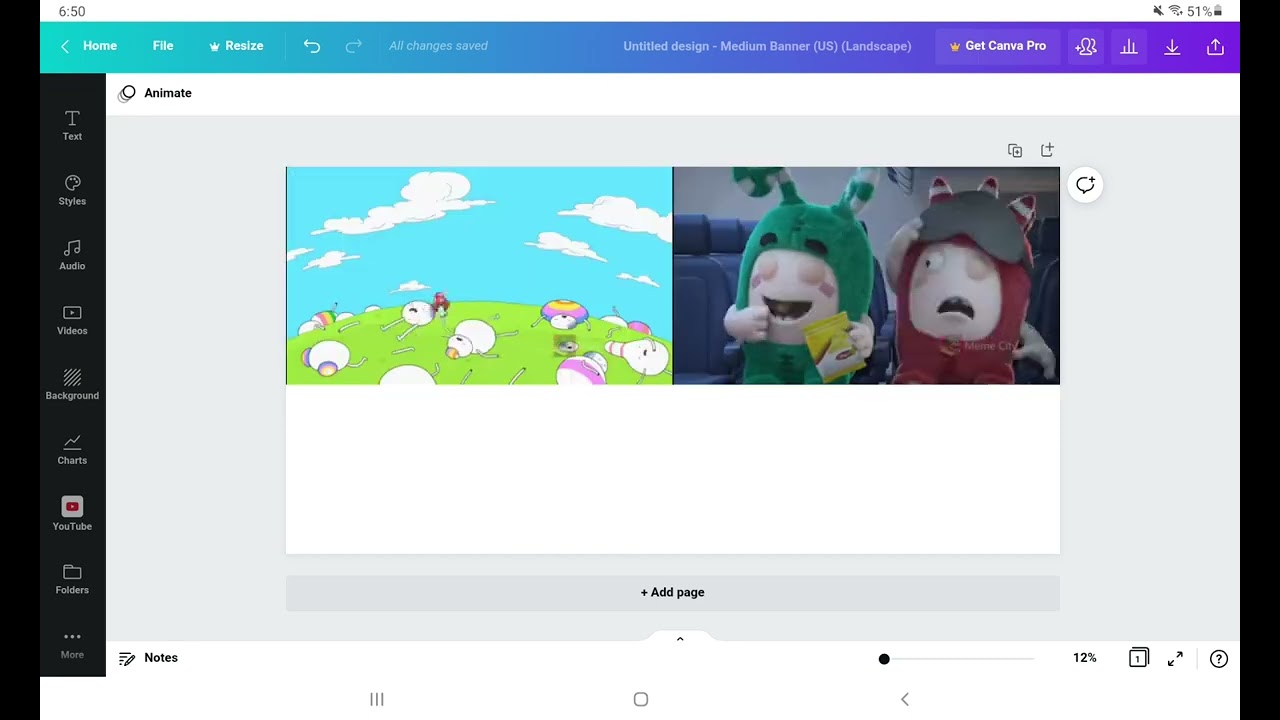Tap the Android home button
Screen dimensions: 1280x720
pos(641,699)
